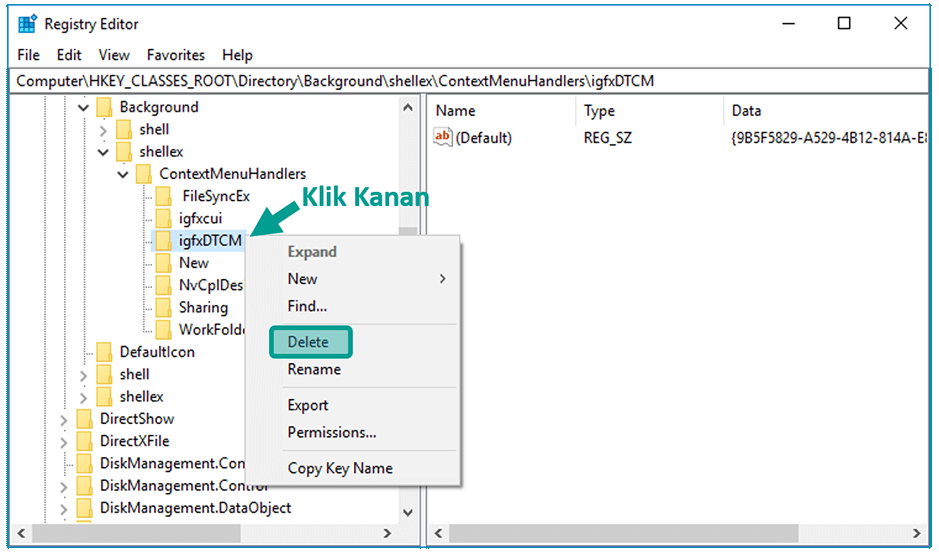Select the FileSyncEx key
This screenshot has width=939, height=555.
point(216,196)
